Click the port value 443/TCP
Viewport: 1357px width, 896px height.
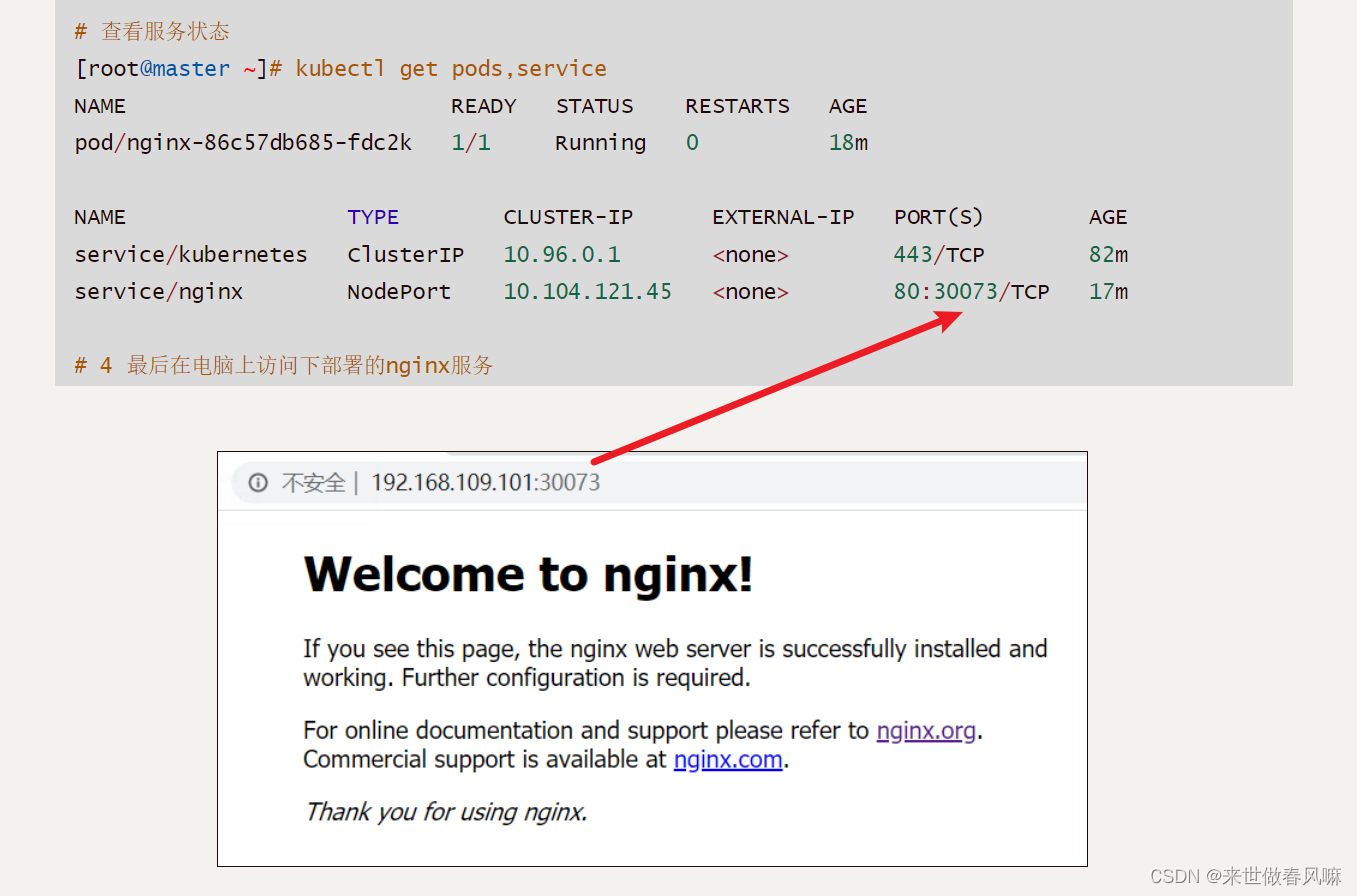tap(939, 254)
